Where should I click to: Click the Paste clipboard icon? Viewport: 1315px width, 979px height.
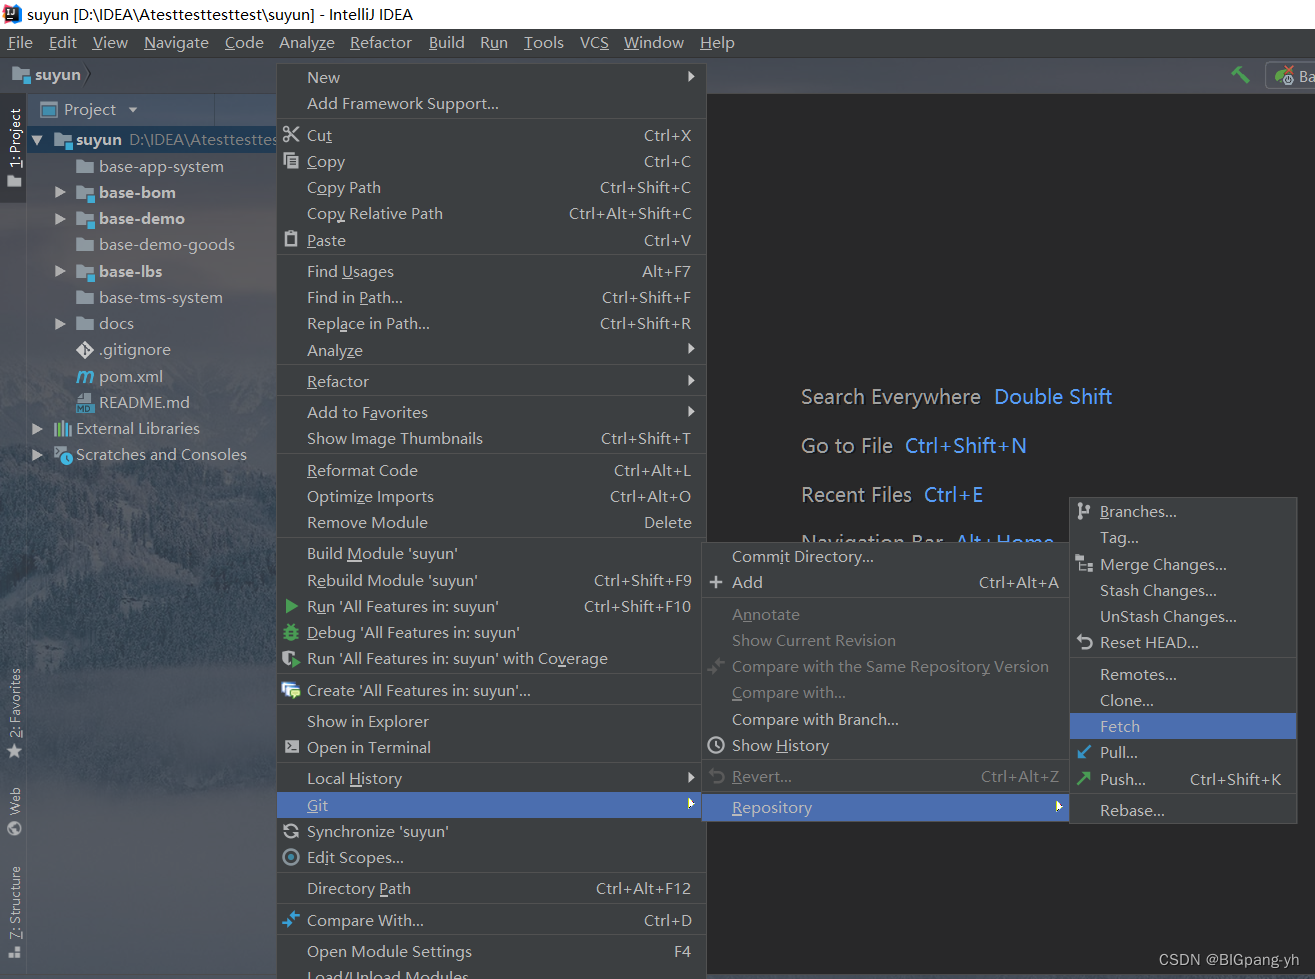point(291,239)
